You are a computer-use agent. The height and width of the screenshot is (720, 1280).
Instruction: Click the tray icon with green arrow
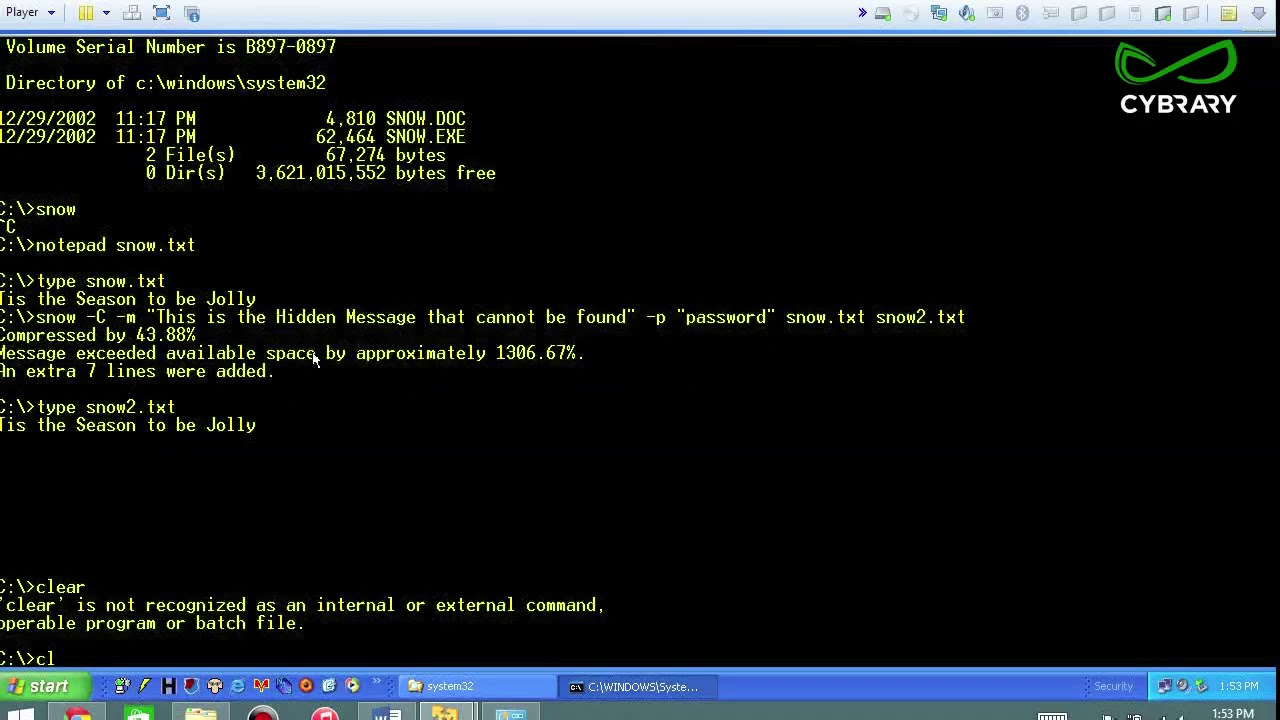point(1201,686)
